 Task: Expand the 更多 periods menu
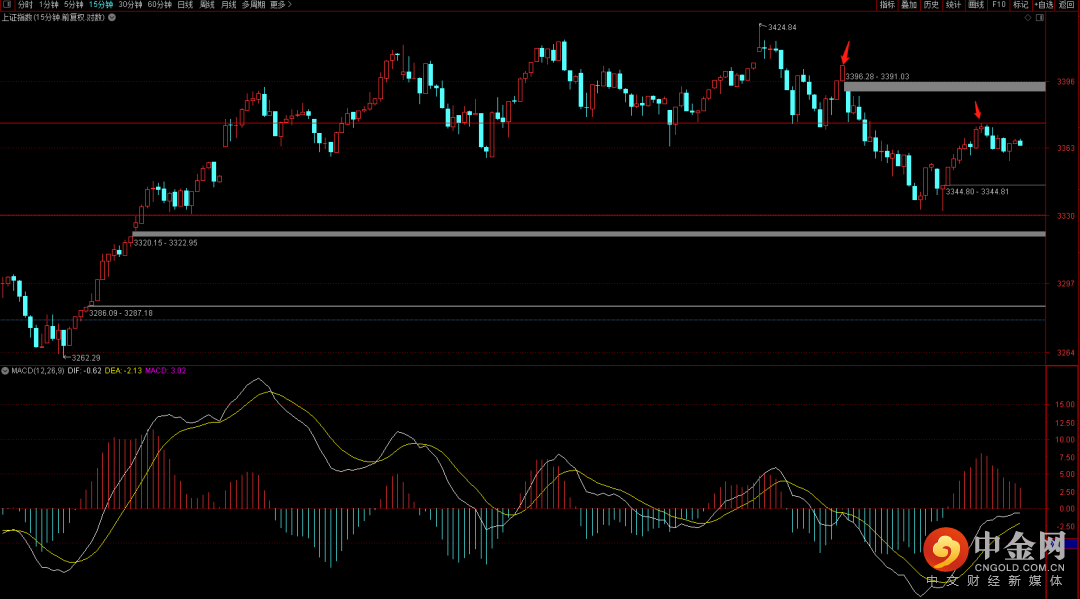(280, 5)
